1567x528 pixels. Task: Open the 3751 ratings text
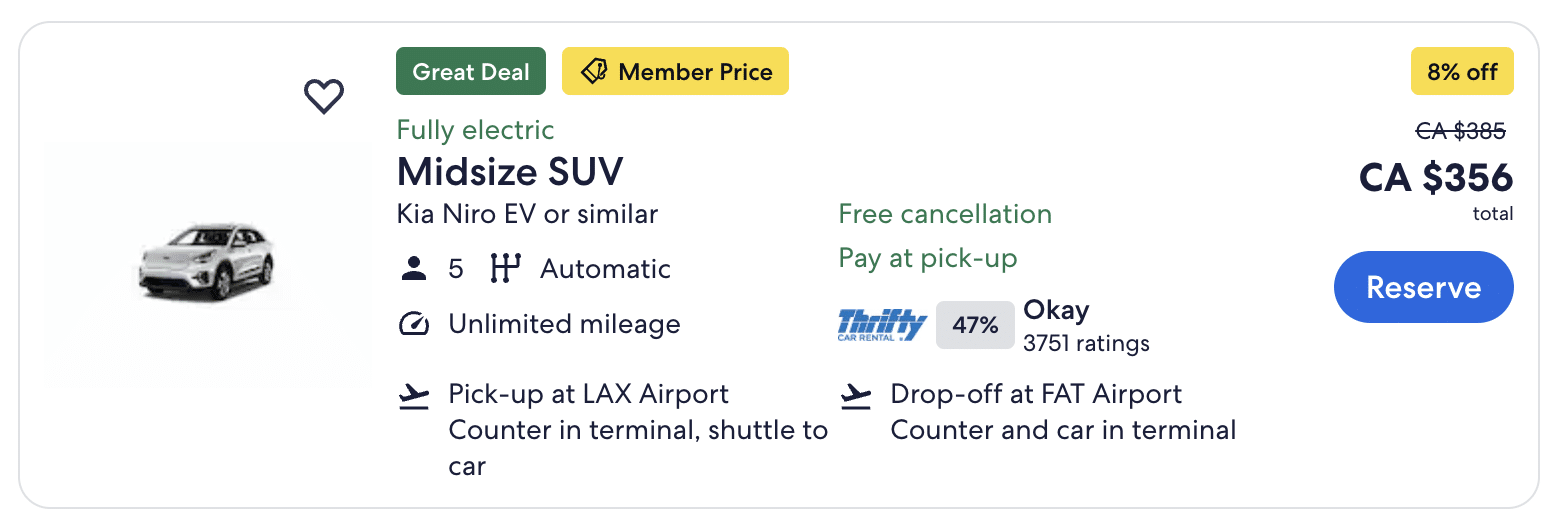click(x=1085, y=344)
